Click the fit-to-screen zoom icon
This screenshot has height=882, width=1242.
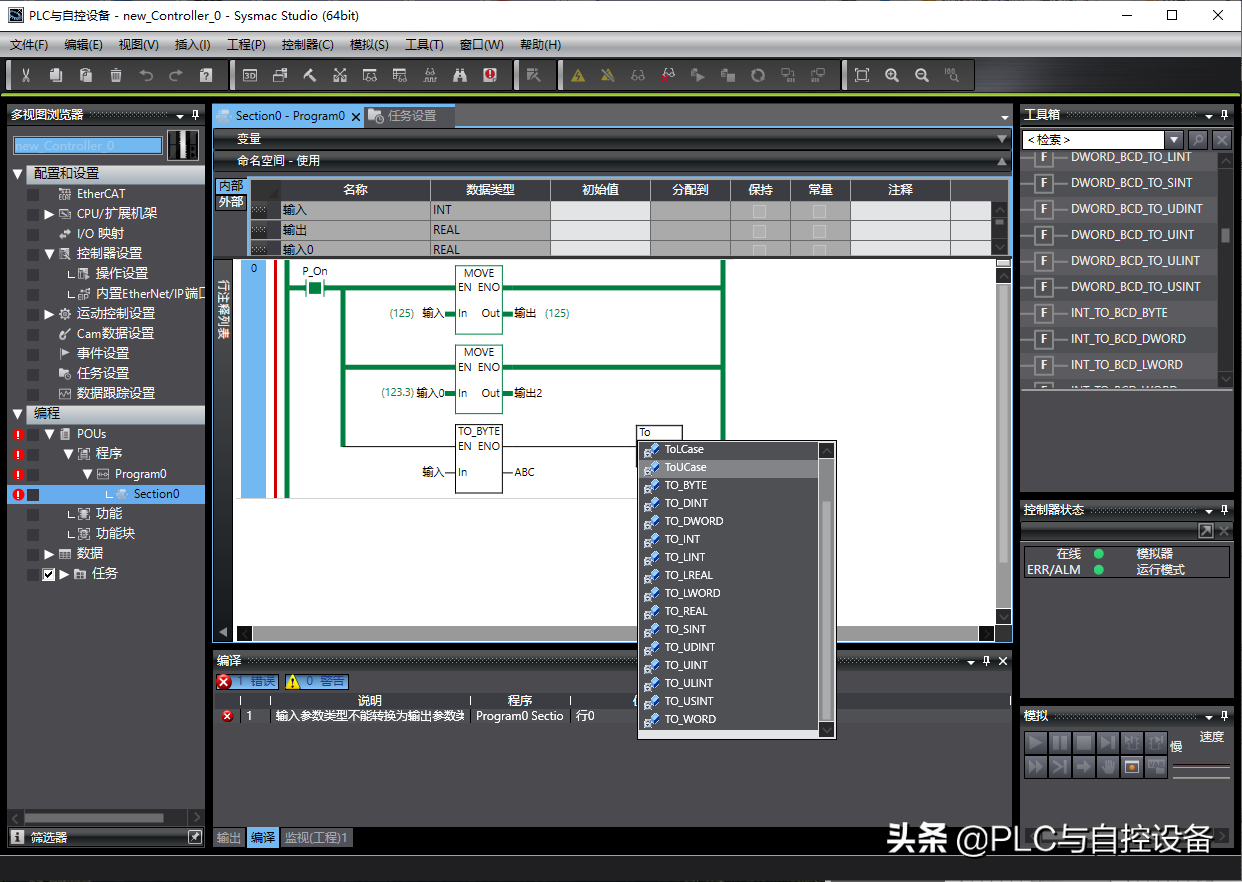(862, 75)
